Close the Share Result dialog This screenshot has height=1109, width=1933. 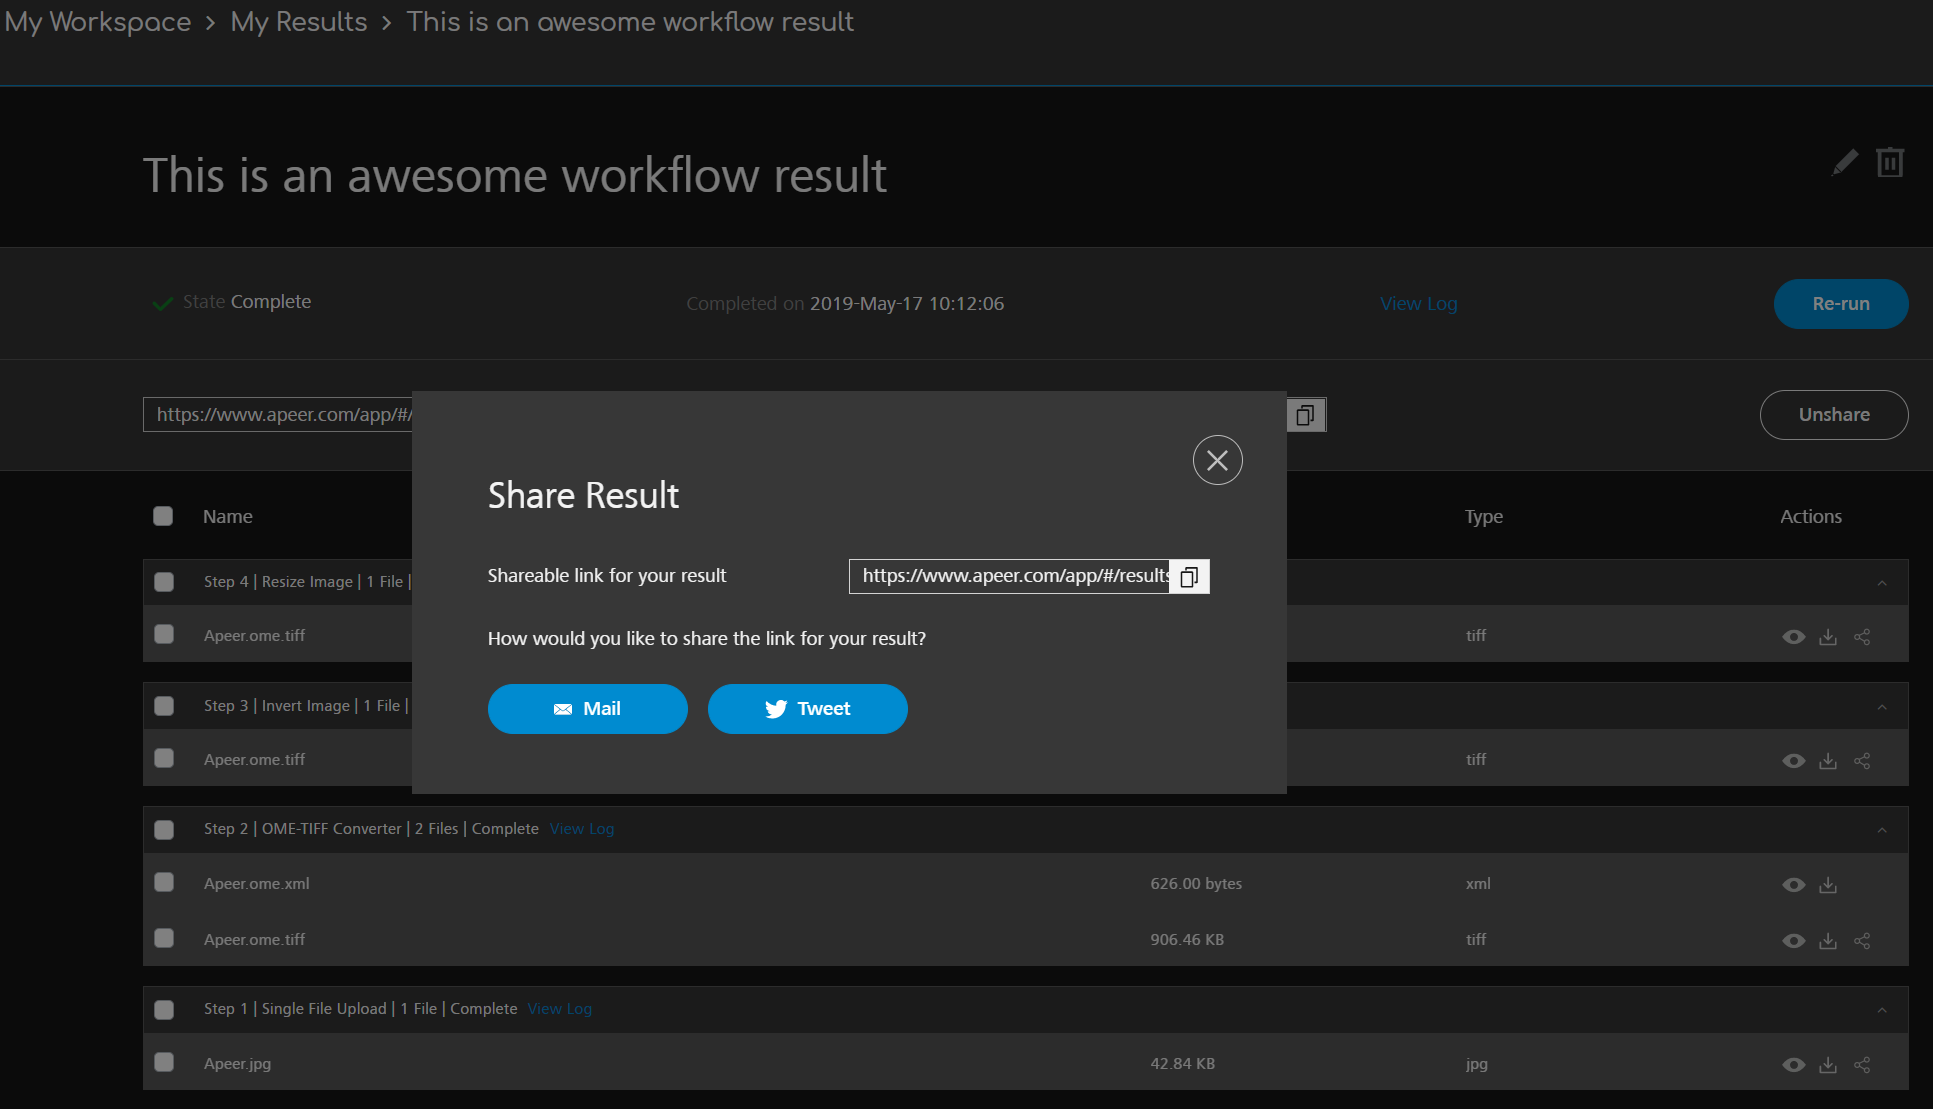[1217, 460]
